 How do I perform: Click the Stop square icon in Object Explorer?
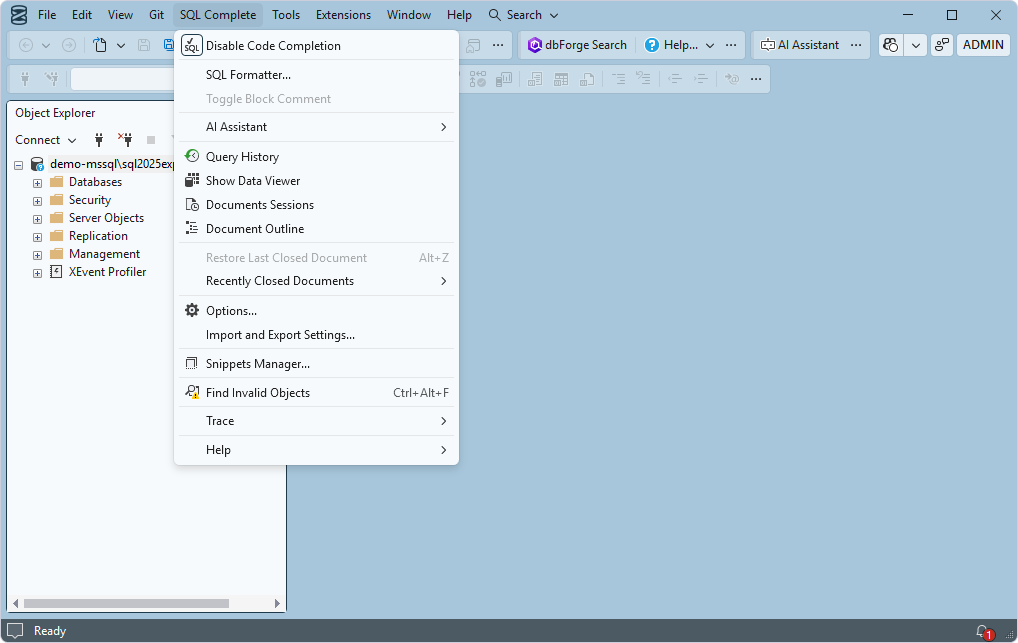[x=151, y=140]
